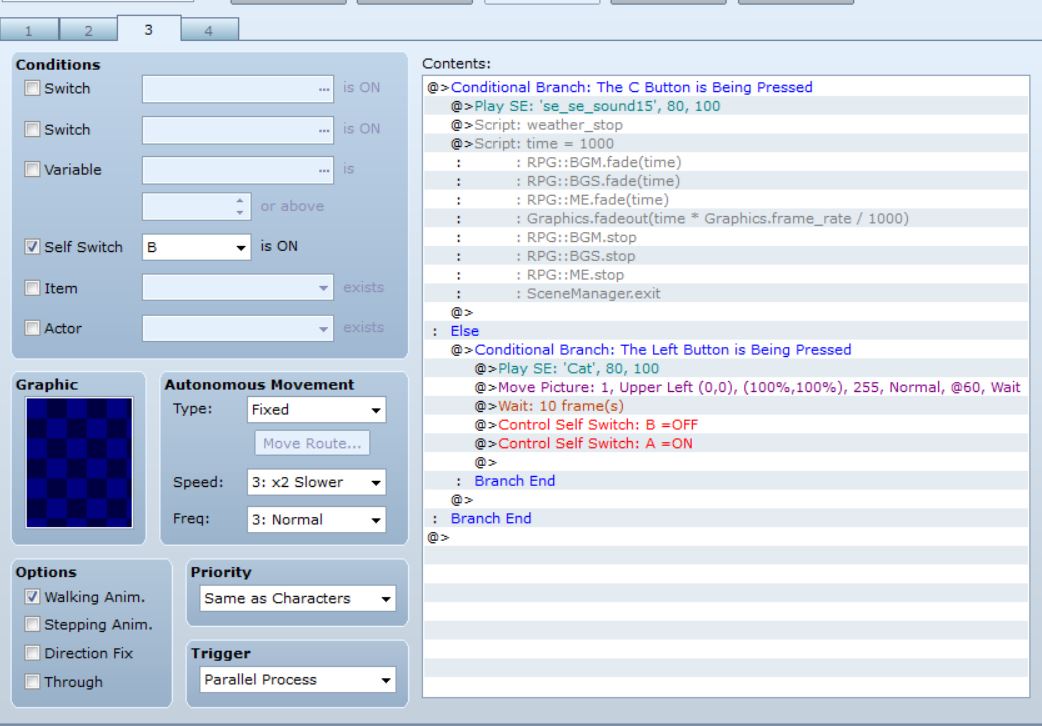
Task: Select the Play SE 'Cat' command
Action: pyautogui.click(x=726, y=368)
